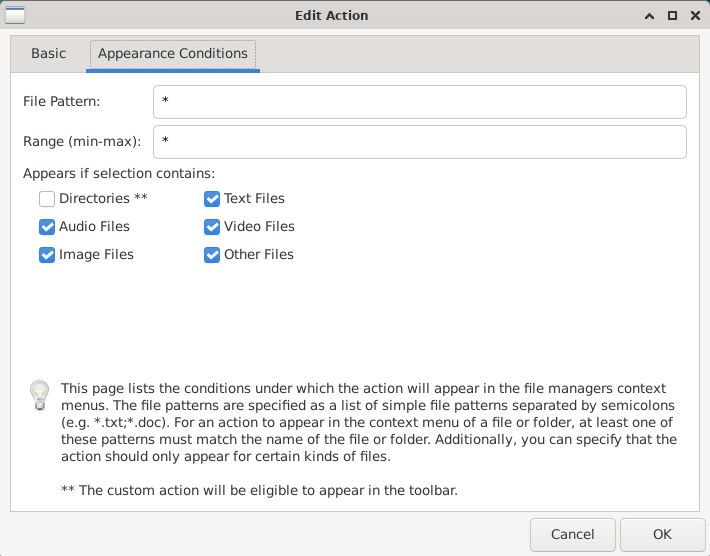Click the toolbar eligibility footnote text
This screenshot has width=710, height=556.
tap(259, 490)
